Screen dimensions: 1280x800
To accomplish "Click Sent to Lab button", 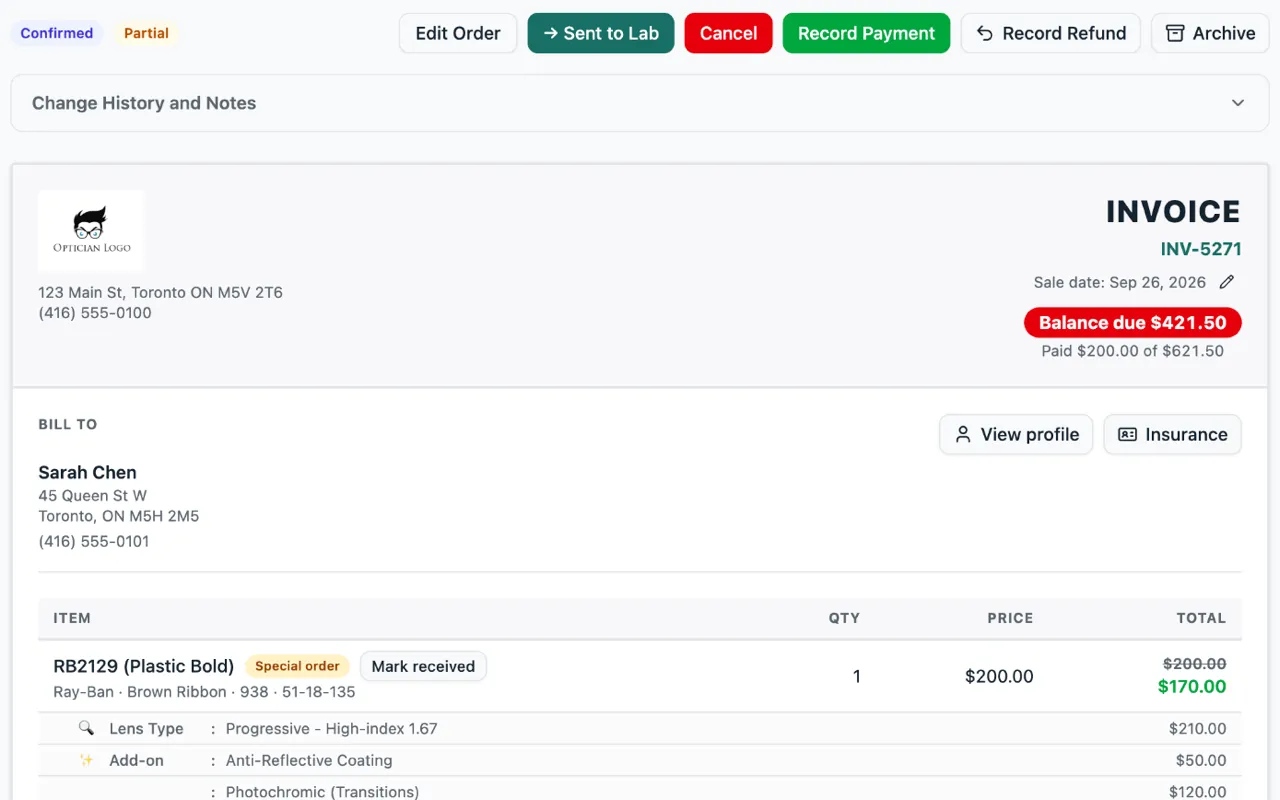I will (x=601, y=33).
